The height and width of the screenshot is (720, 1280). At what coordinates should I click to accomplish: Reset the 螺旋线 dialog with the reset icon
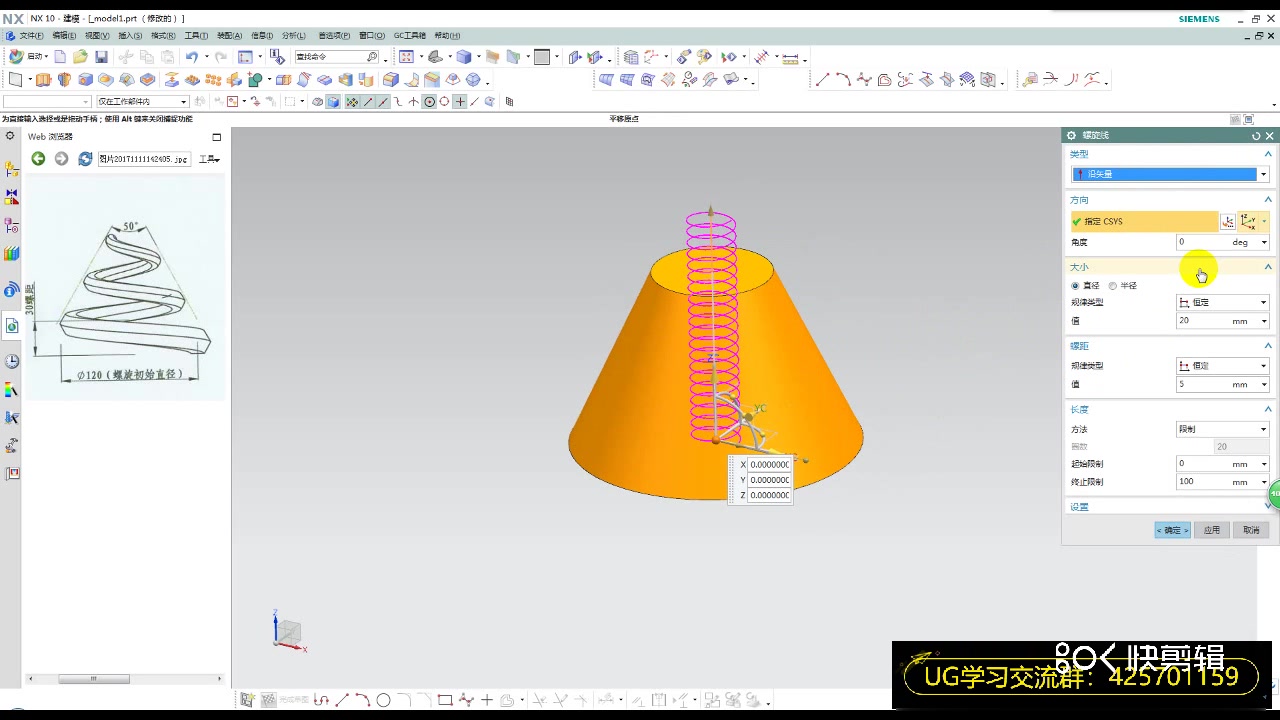pyautogui.click(x=1256, y=136)
